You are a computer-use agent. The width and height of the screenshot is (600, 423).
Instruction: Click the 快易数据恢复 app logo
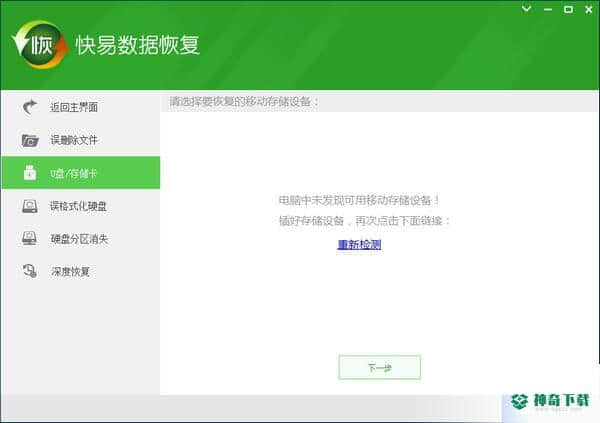click(x=41, y=45)
